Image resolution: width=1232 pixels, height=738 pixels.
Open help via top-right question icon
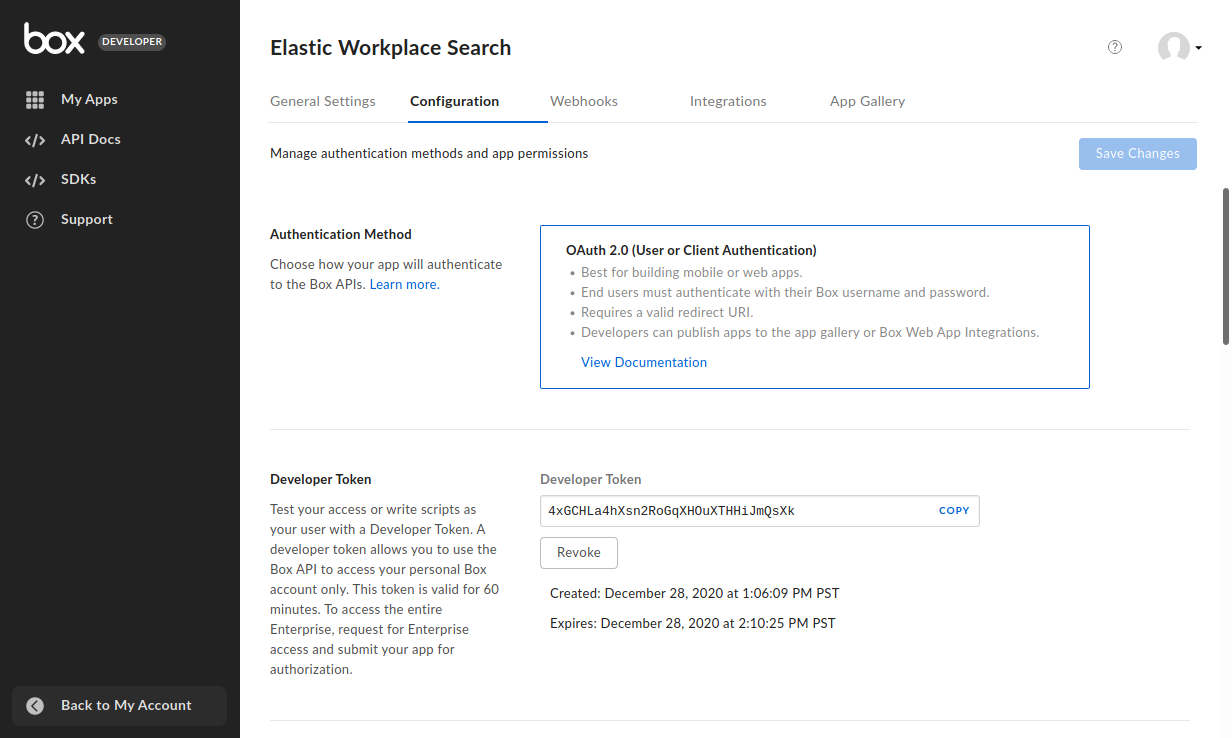pyautogui.click(x=1115, y=47)
